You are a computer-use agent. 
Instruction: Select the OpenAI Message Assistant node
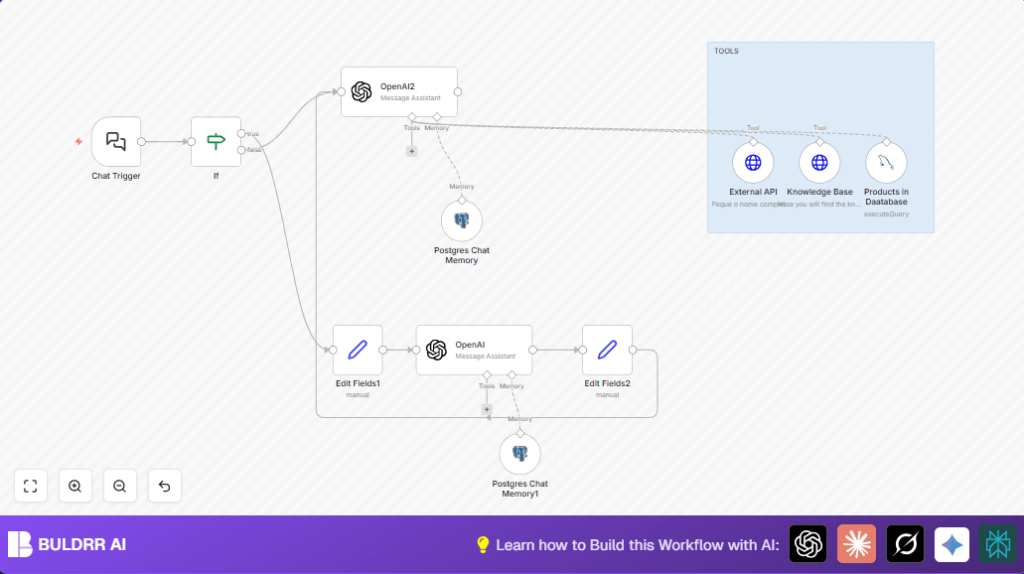pos(474,350)
